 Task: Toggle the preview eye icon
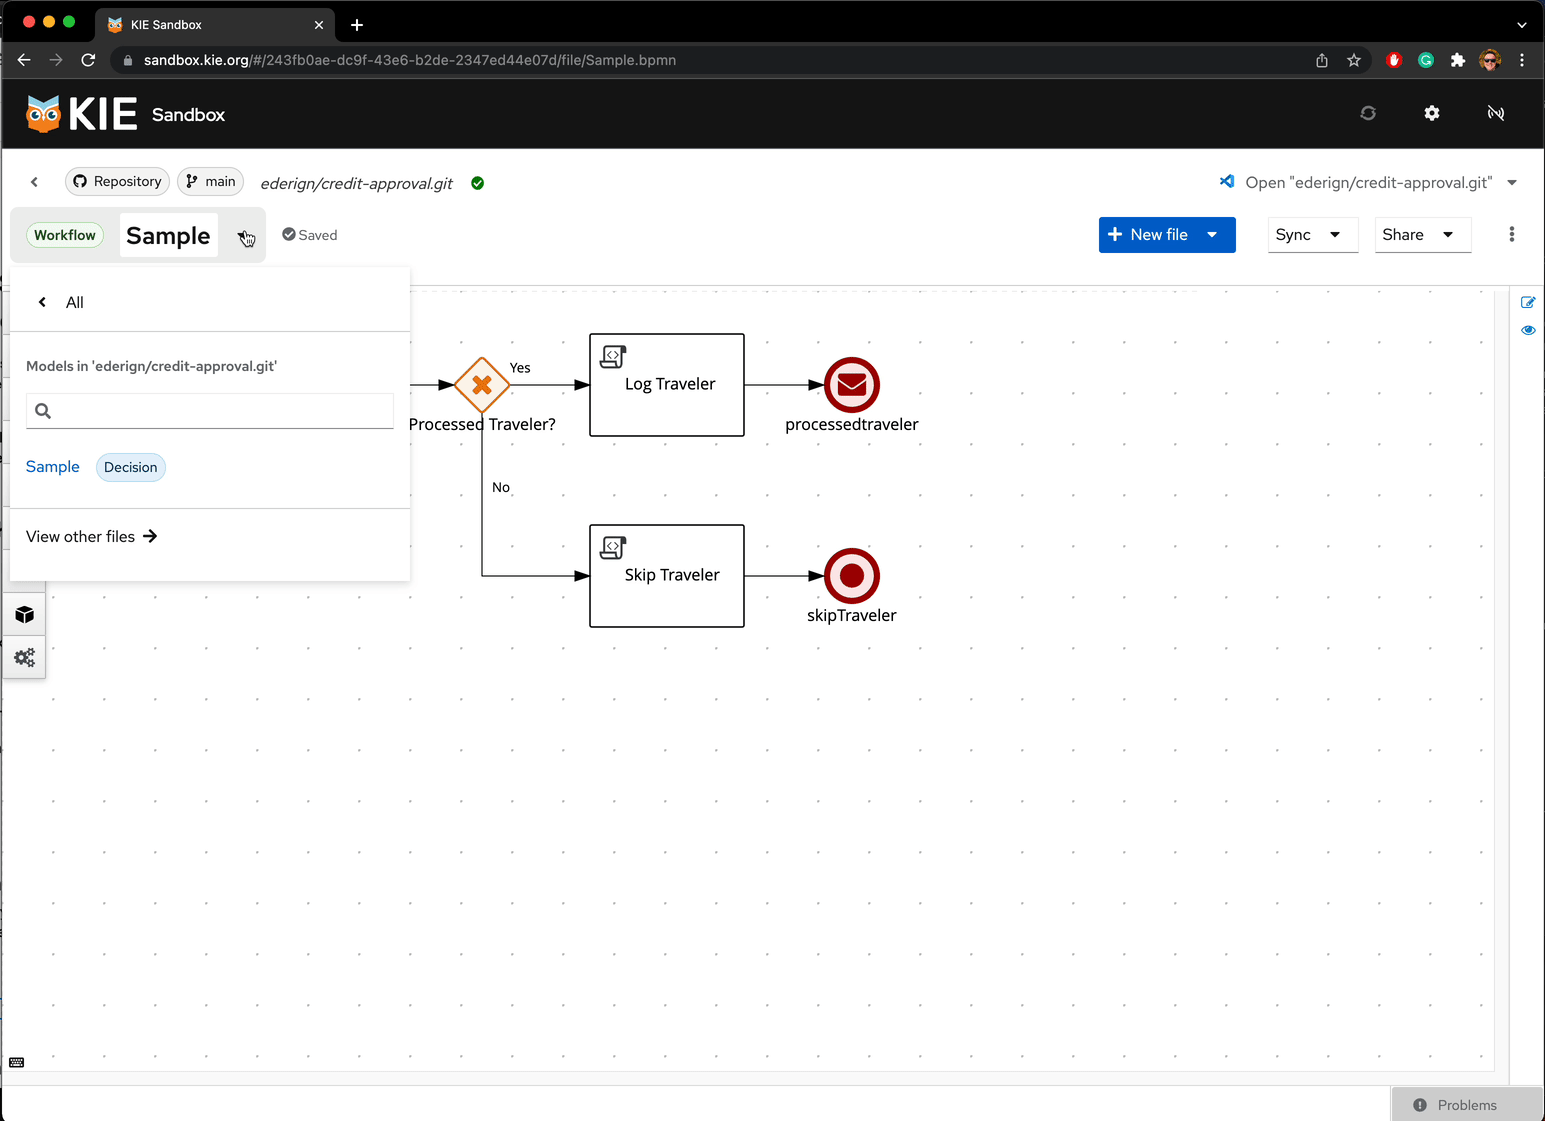point(1527,330)
